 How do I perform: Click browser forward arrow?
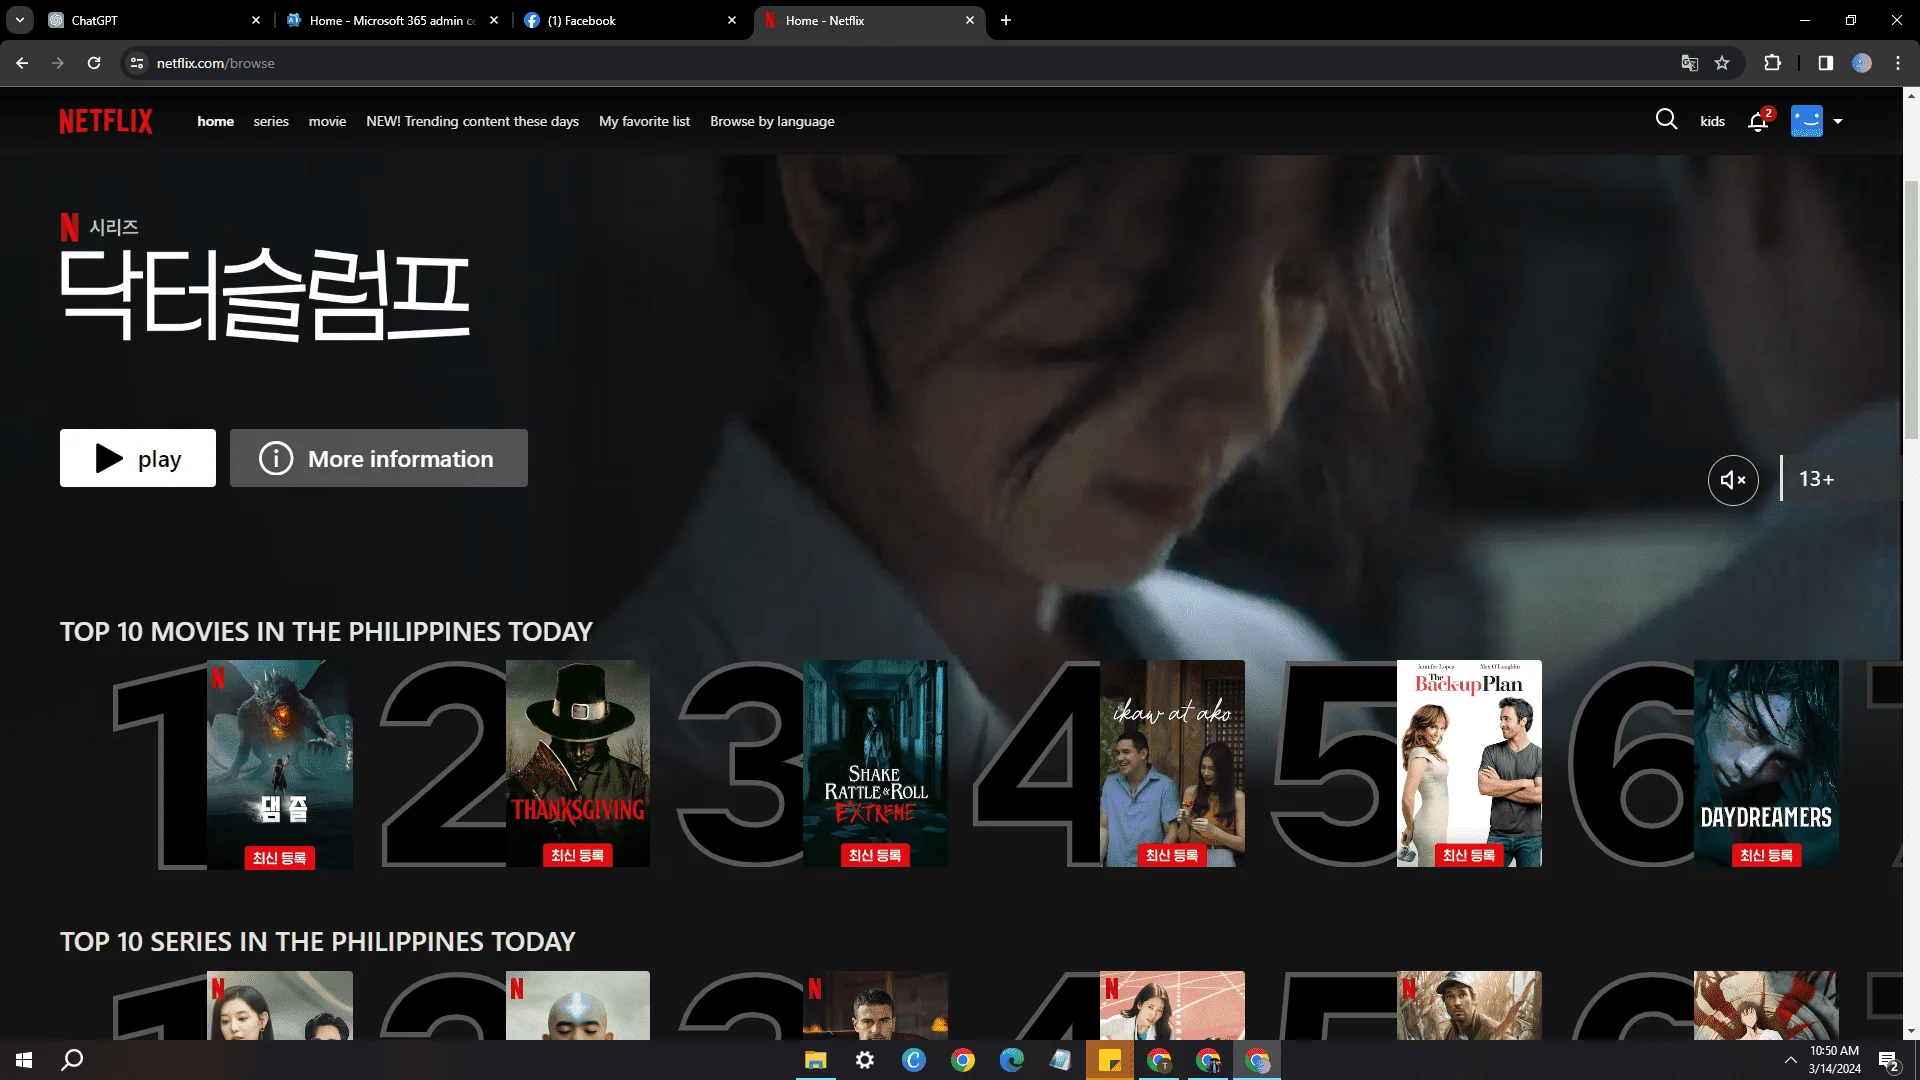tap(58, 63)
